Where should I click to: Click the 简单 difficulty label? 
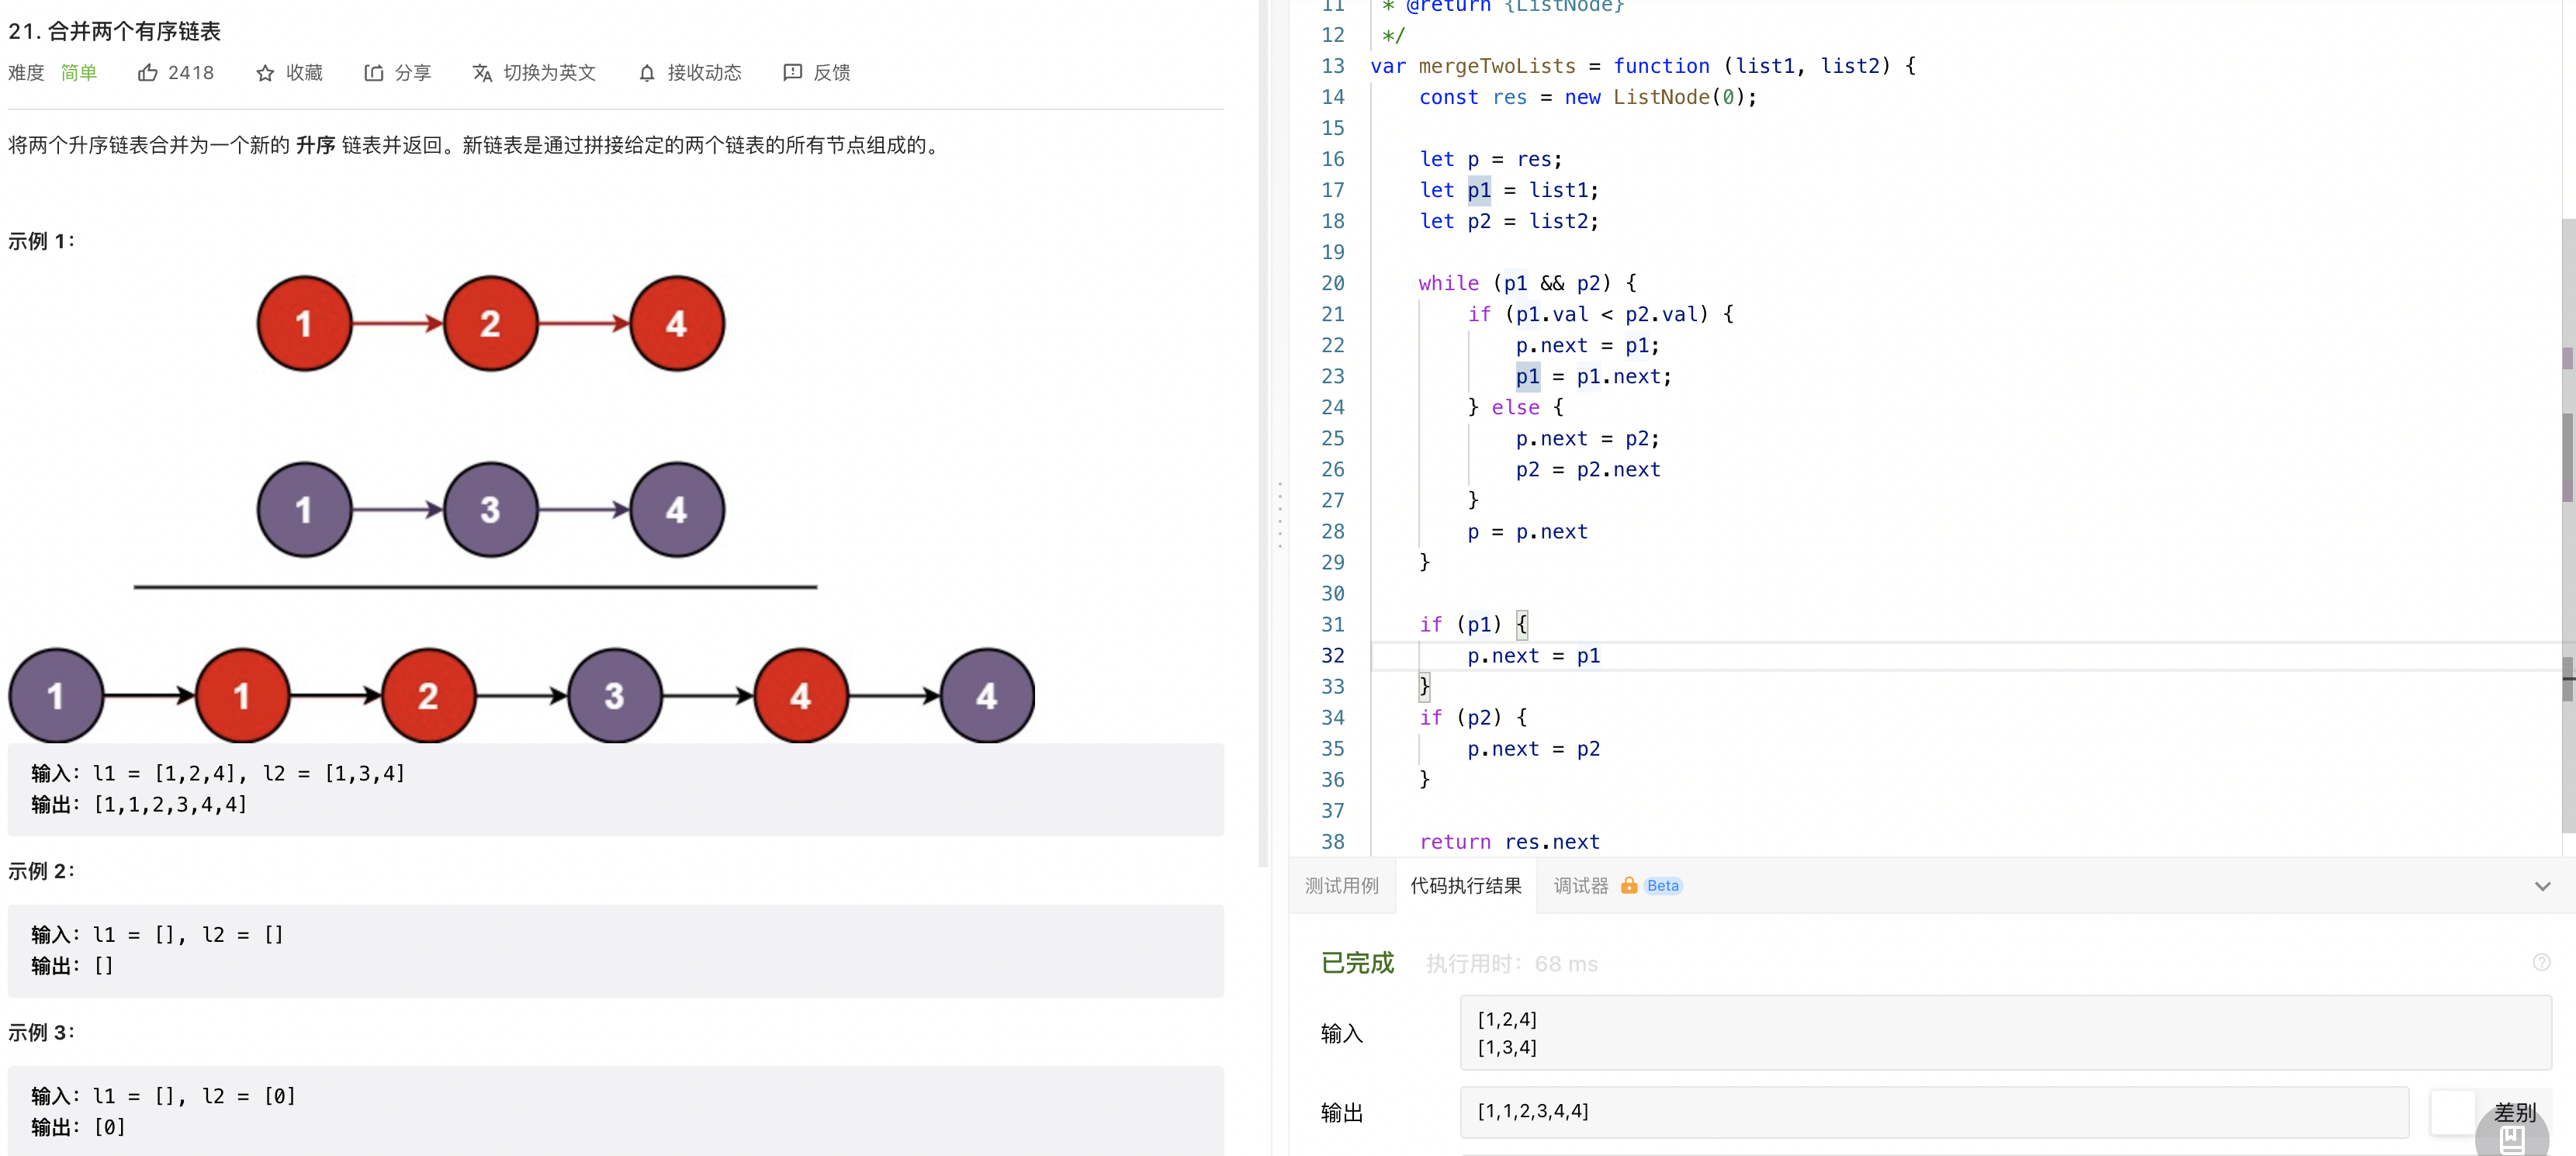click(x=79, y=73)
